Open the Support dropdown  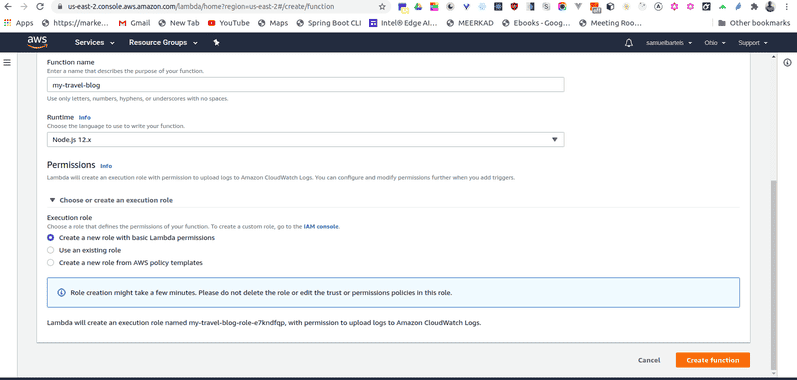point(753,43)
